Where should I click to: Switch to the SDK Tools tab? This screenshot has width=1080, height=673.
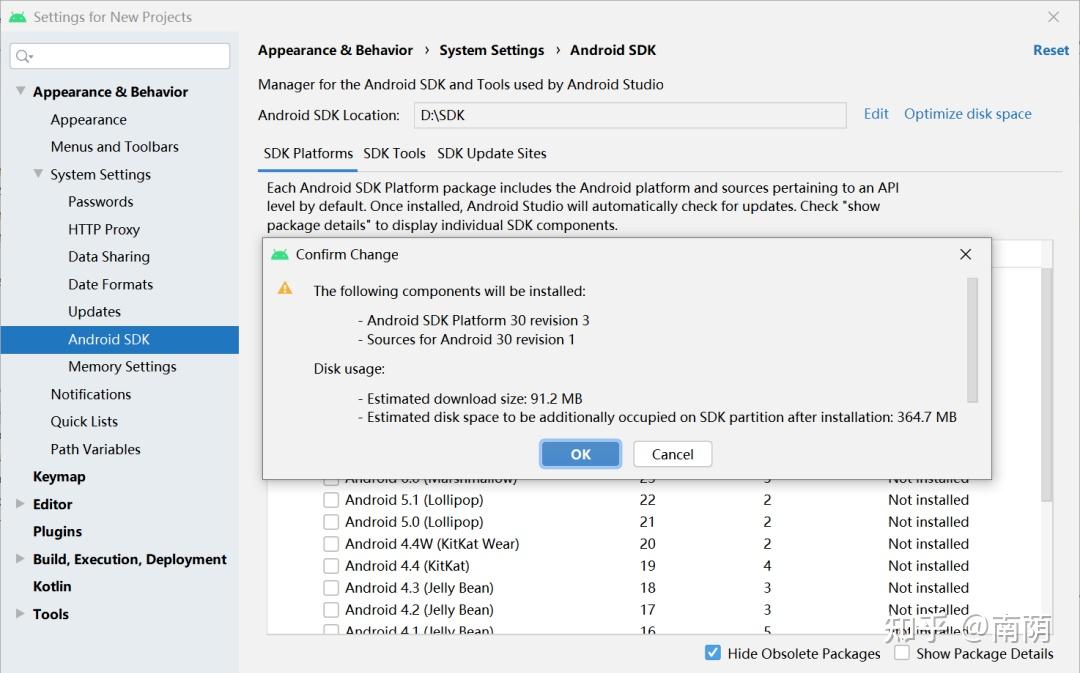click(394, 153)
